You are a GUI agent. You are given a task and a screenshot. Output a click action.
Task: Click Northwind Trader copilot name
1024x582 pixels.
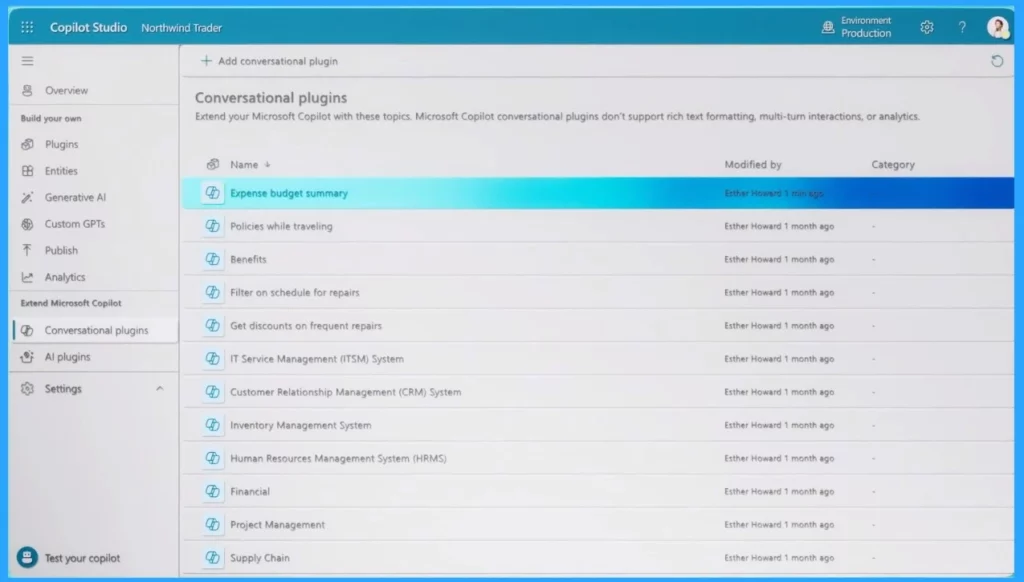point(182,27)
